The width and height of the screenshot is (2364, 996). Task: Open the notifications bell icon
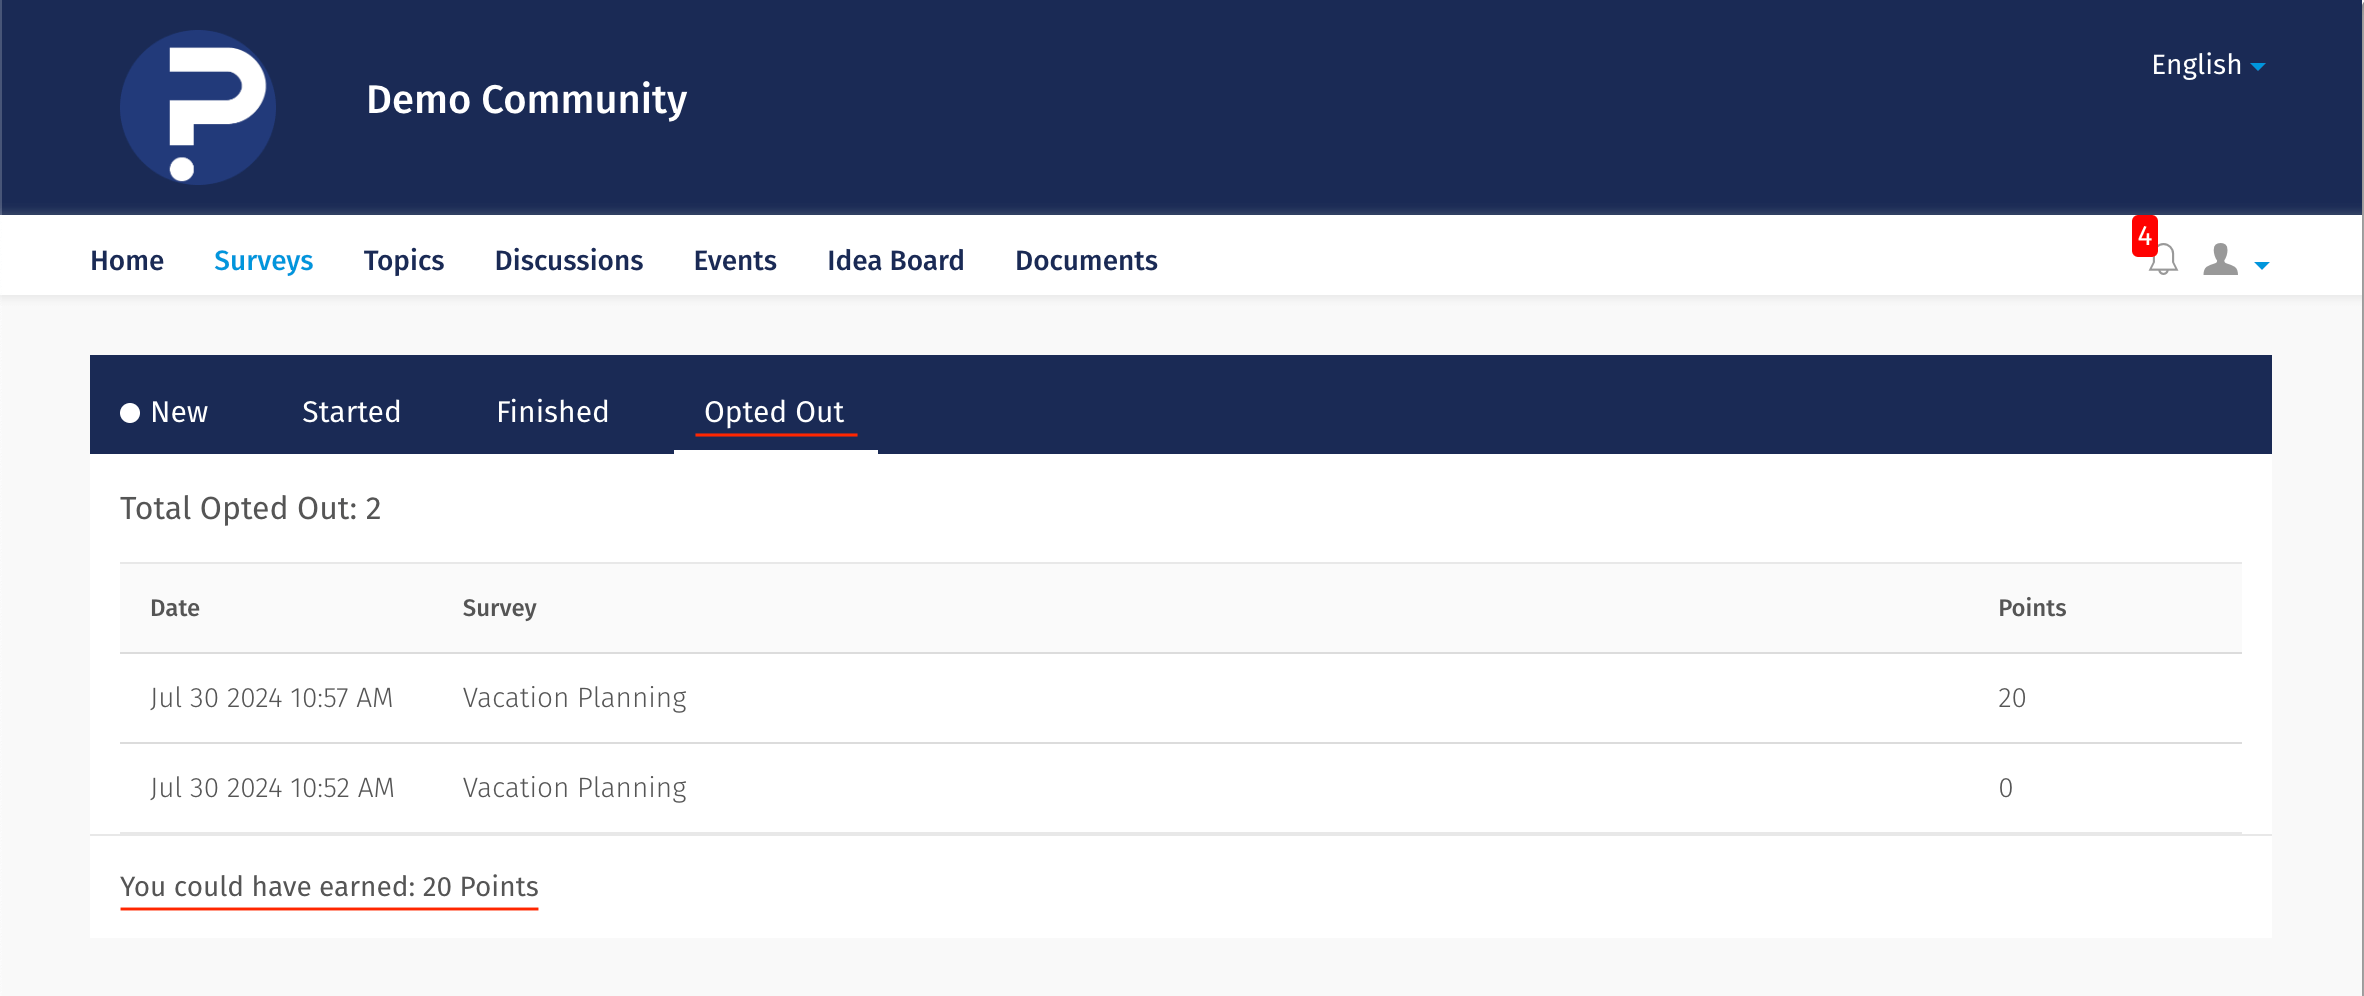[2164, 261]
